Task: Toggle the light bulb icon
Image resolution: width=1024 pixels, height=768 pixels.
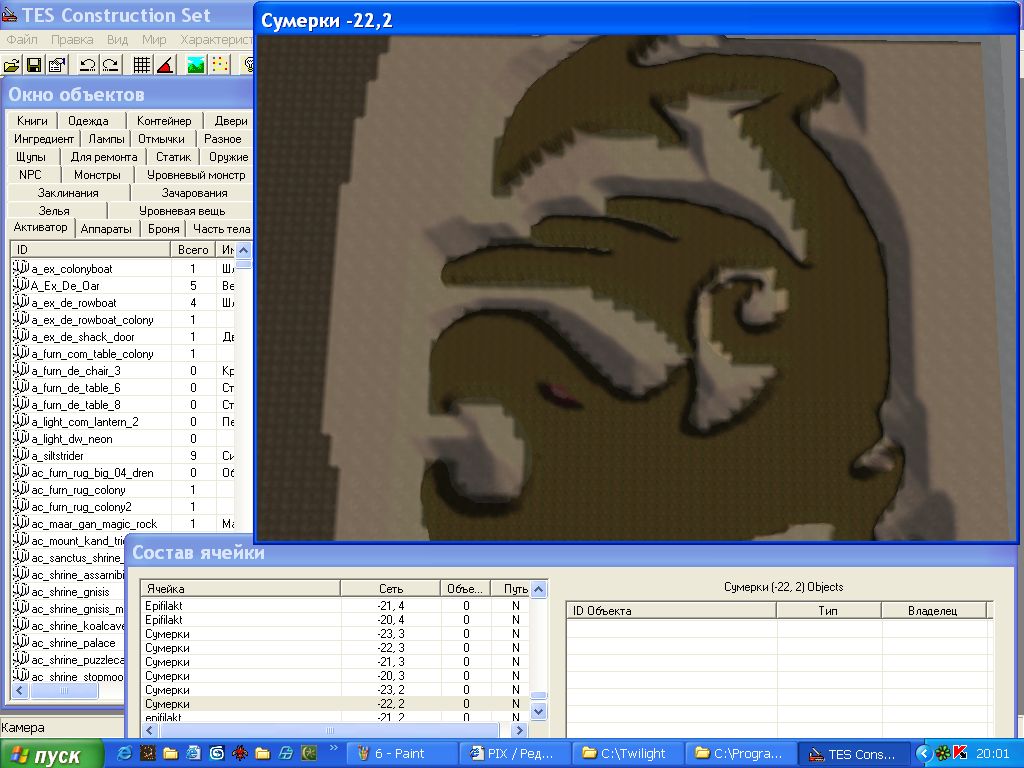Action: pyautogui.click(x=248, y=65)
